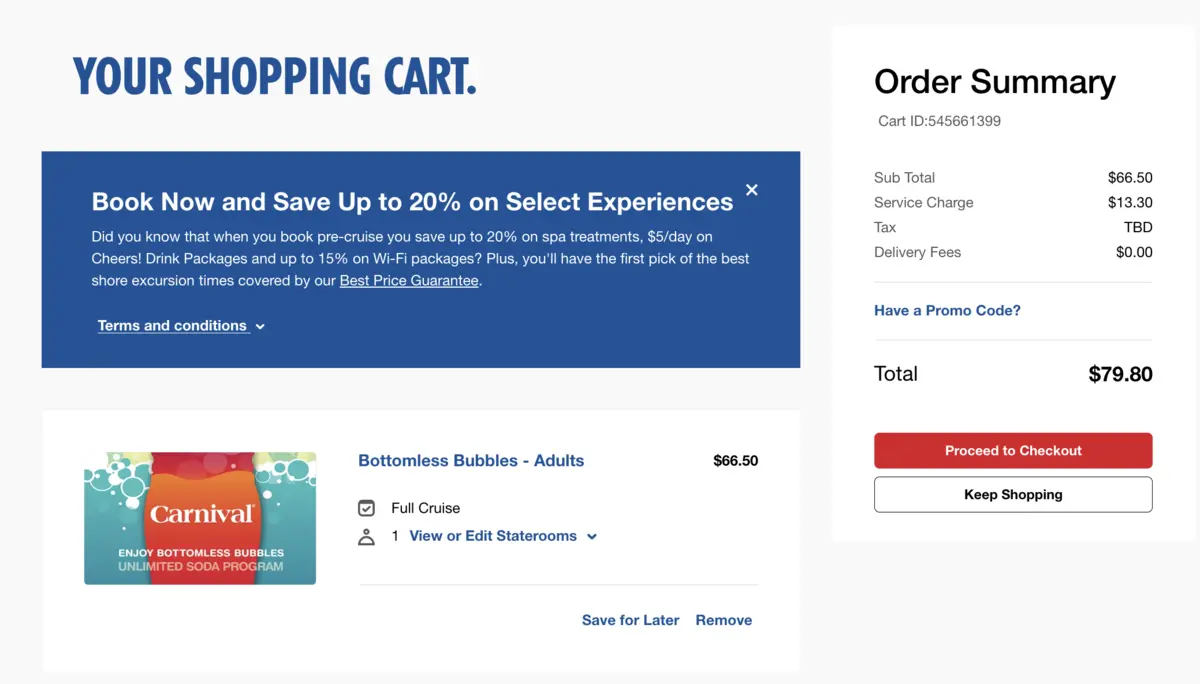
Task: Click the item price $66.50 beside the title
Action: coord(735,461)
